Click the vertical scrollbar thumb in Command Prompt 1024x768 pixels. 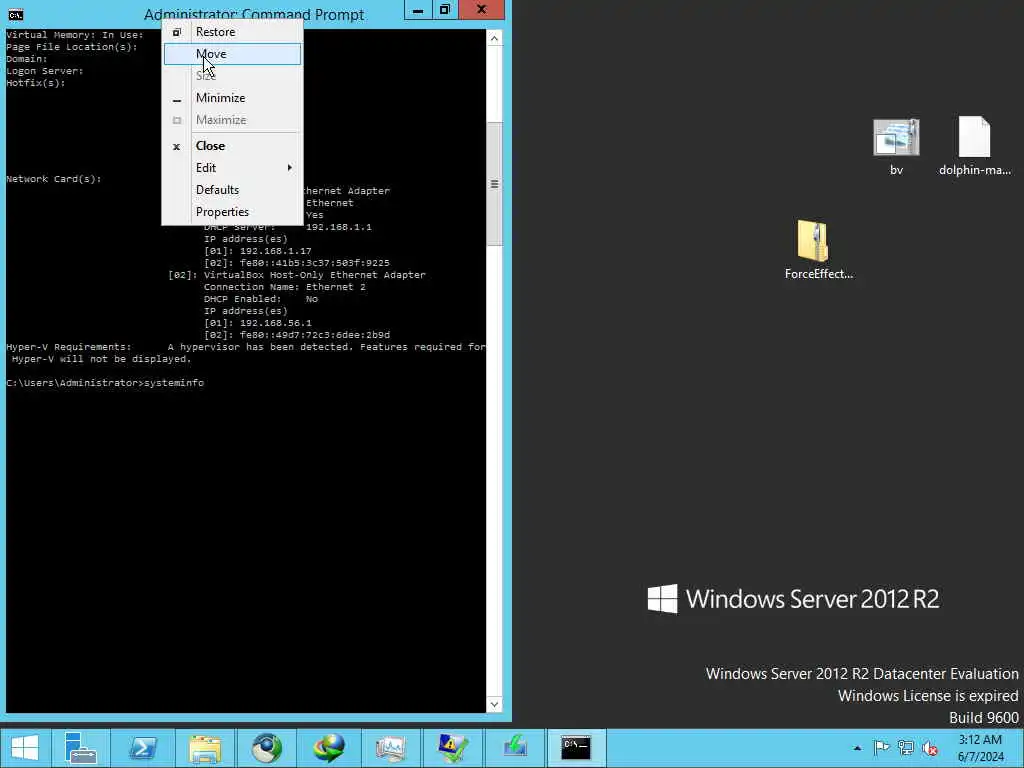click(494, 184)
